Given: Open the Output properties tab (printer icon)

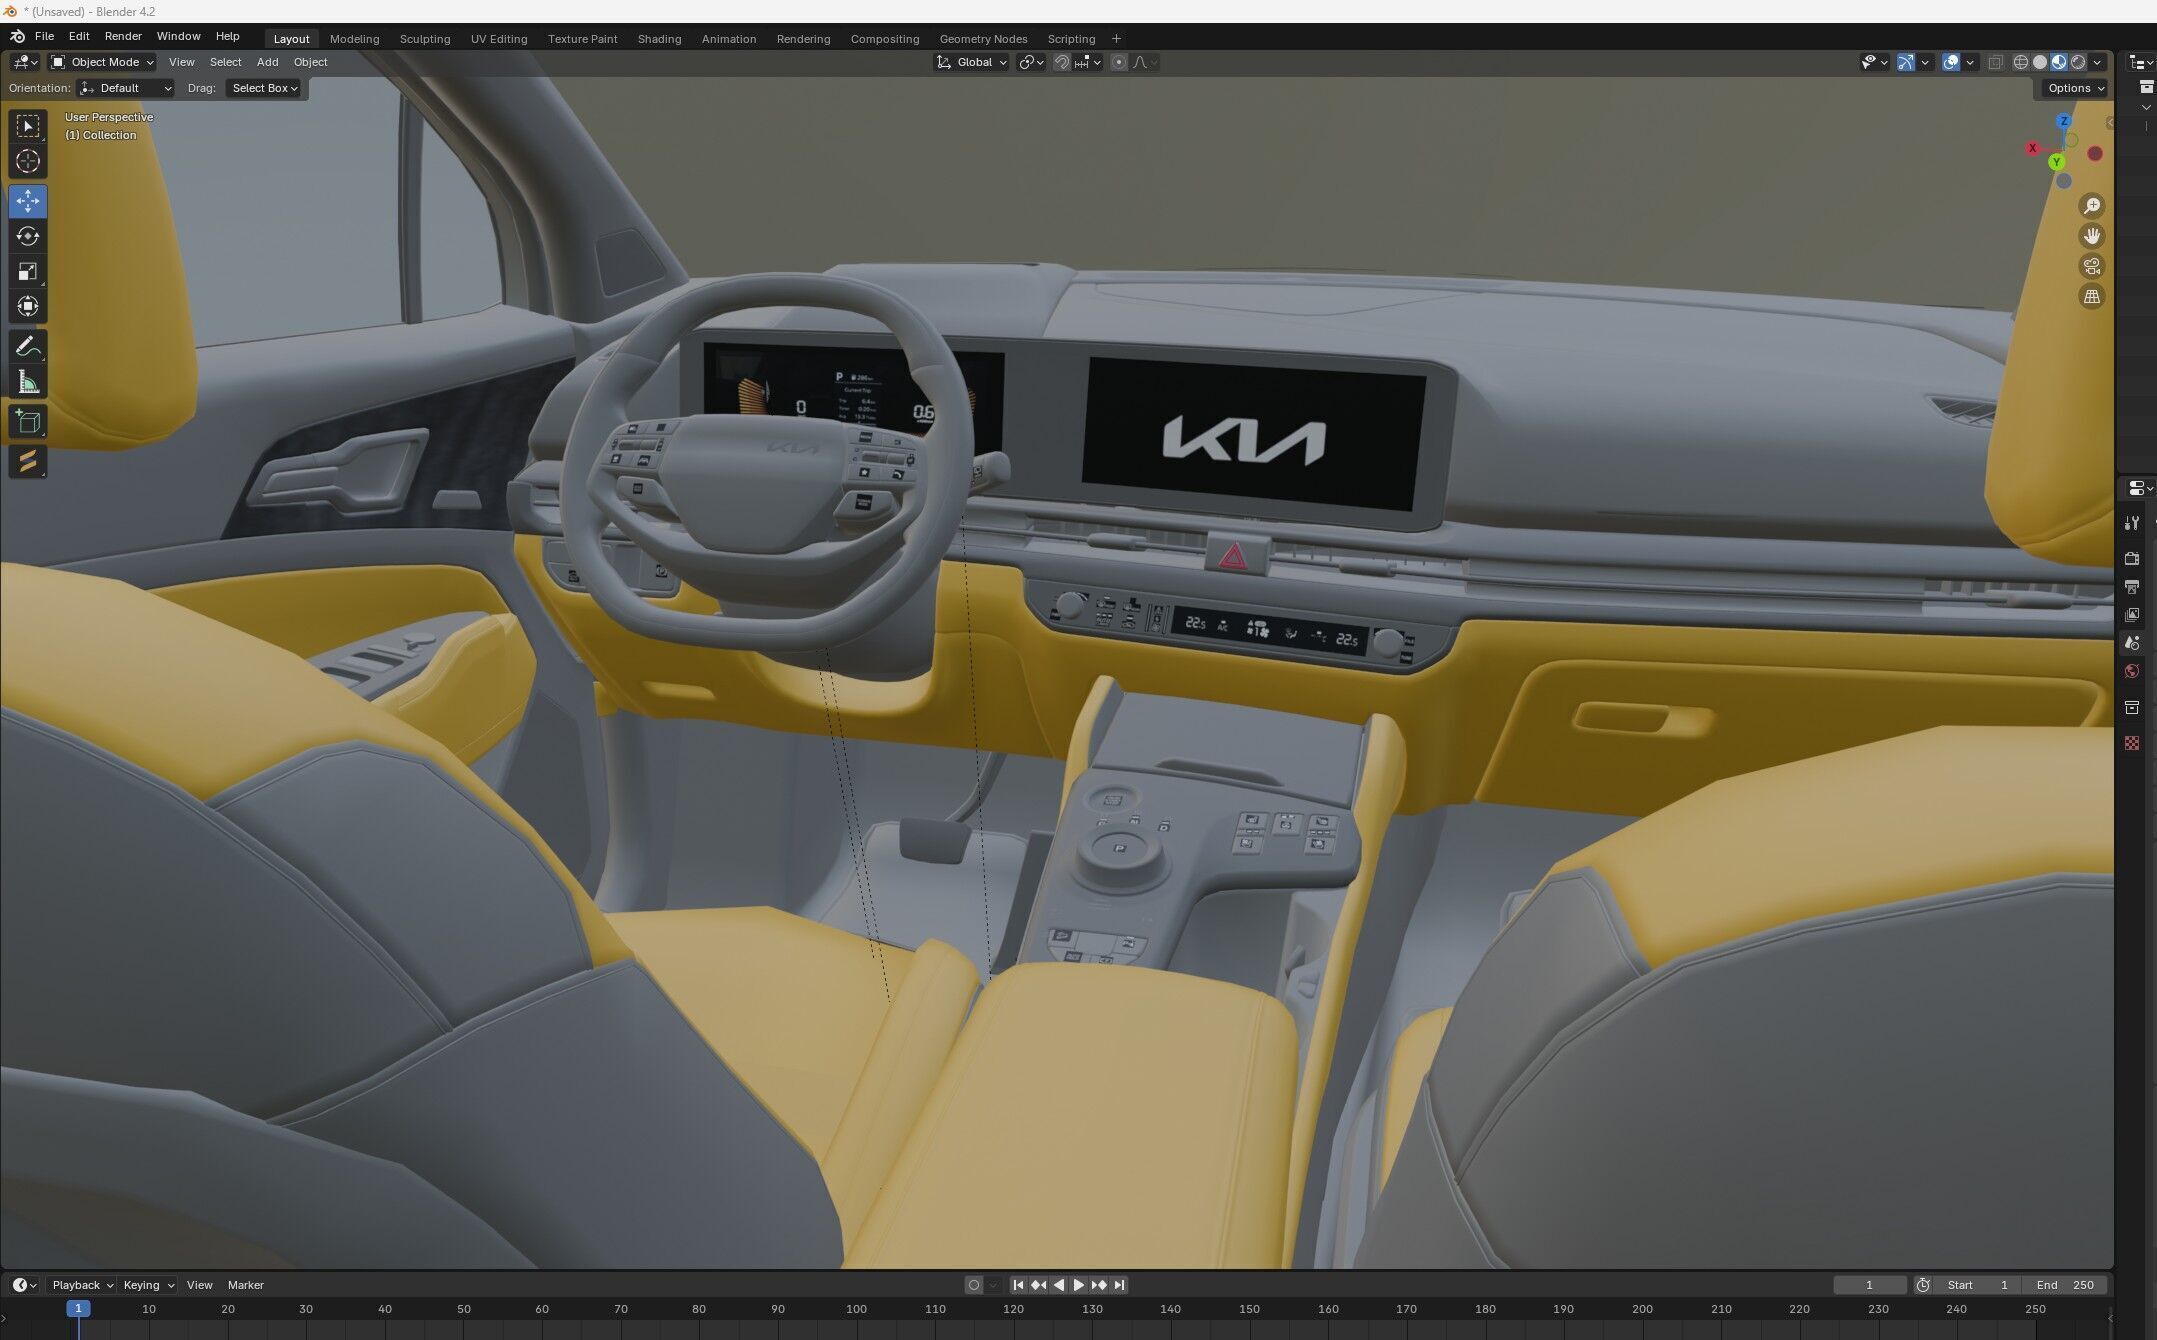Looking at the screenshot, I should 2132,586.
